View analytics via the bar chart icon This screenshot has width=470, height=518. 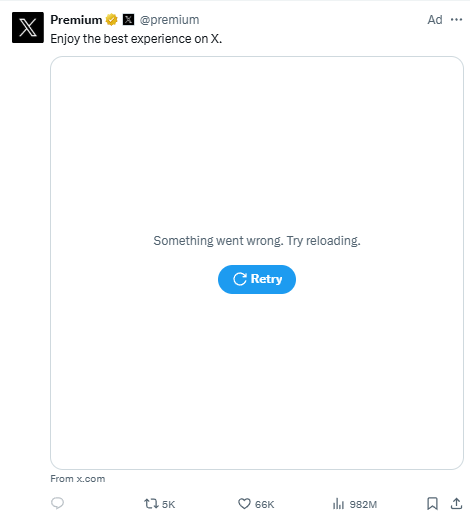[x=338, y=504]
